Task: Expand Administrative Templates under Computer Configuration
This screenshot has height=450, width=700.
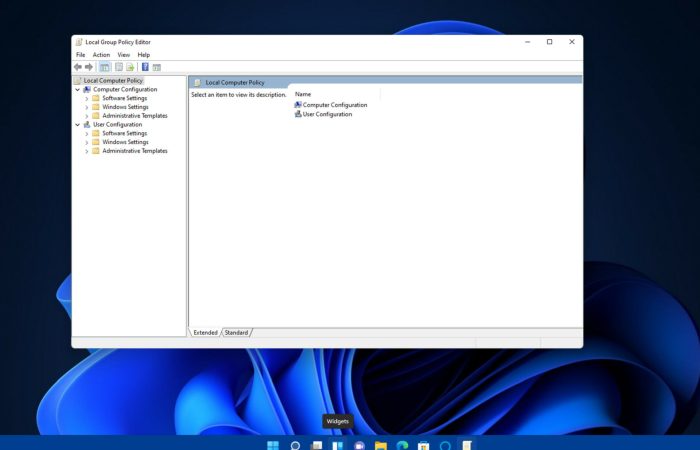Action: 87,116
